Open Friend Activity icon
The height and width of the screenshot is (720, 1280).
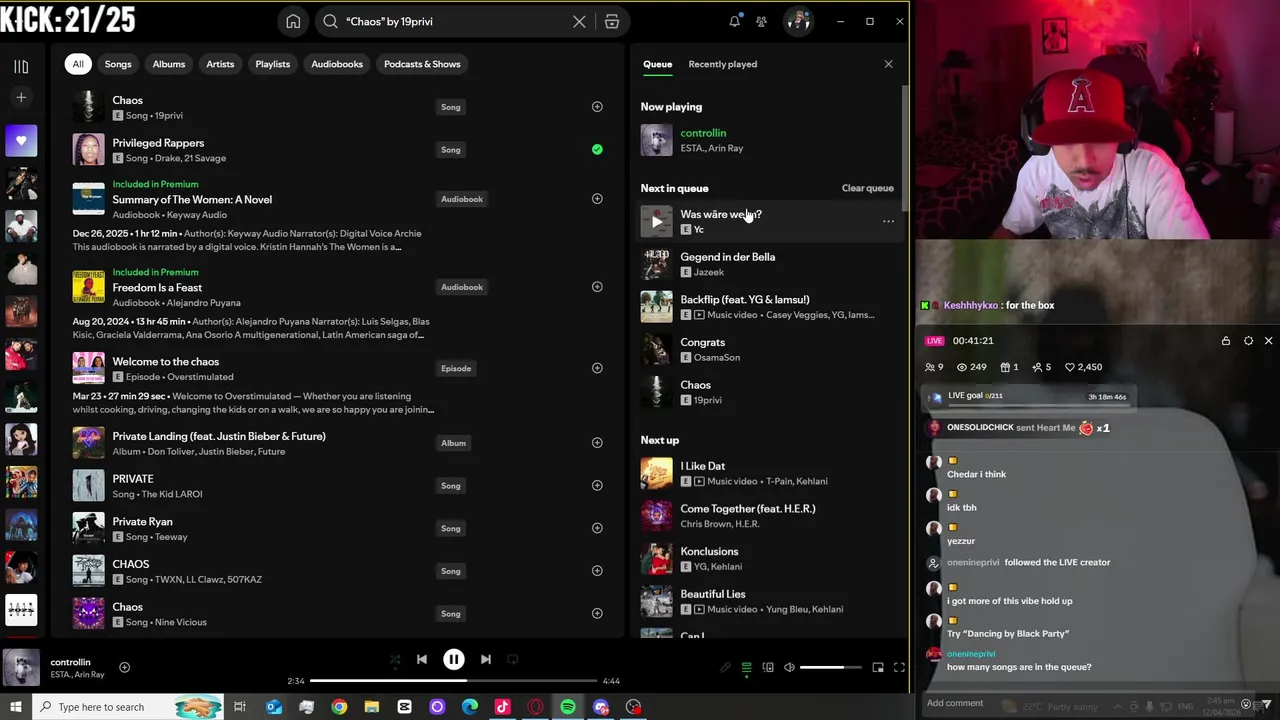[x=762, y=21]
